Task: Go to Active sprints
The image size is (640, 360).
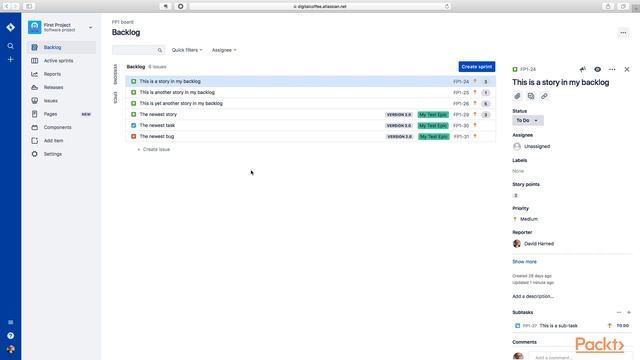Action: point(62,61)
